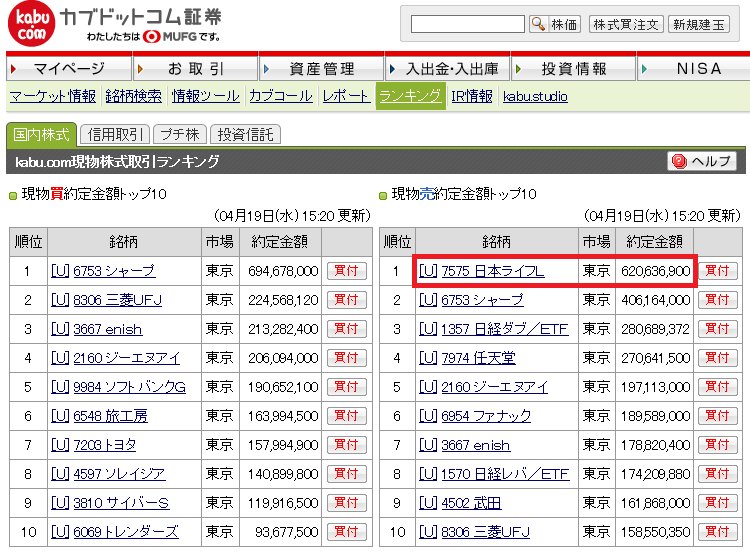Click the 情報ツール submenu link

pos(206,96)
